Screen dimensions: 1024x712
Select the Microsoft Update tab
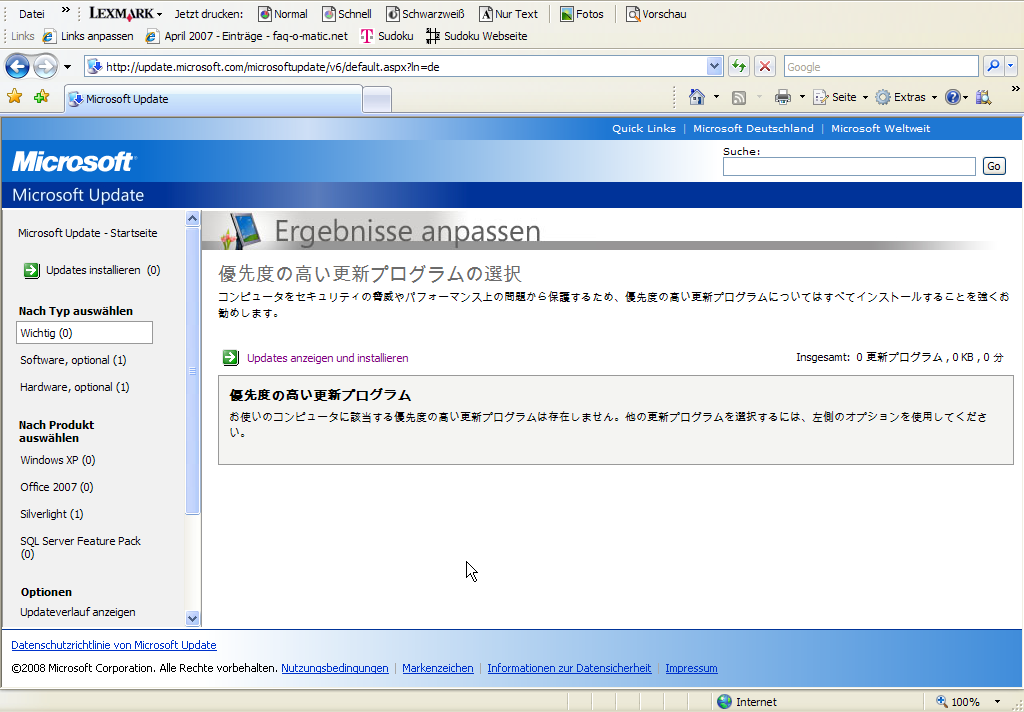pos(213,99)
